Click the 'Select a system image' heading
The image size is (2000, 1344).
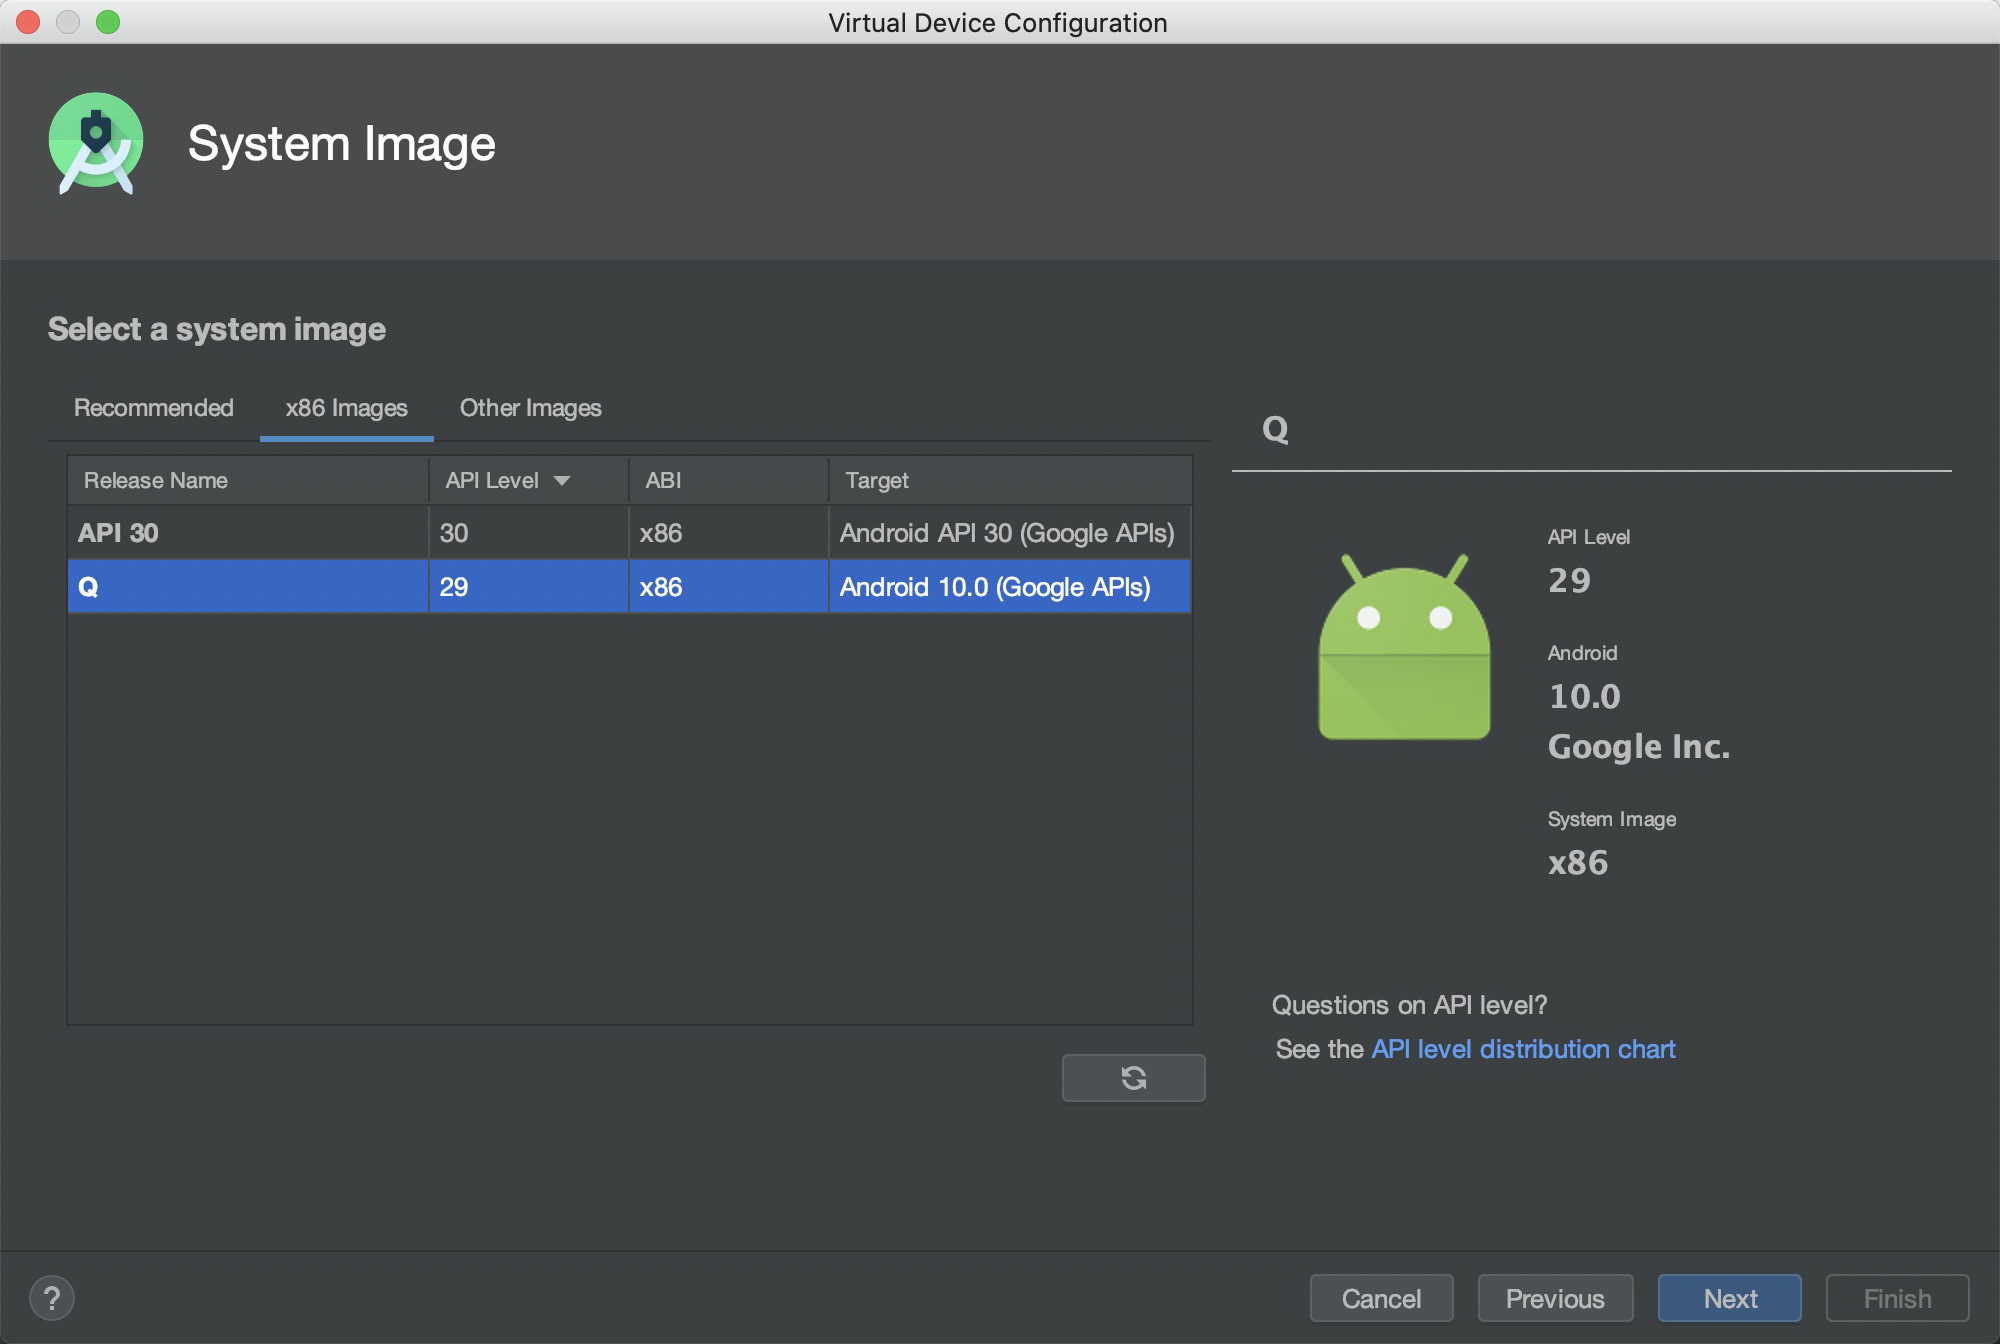[x=217, y=329]
